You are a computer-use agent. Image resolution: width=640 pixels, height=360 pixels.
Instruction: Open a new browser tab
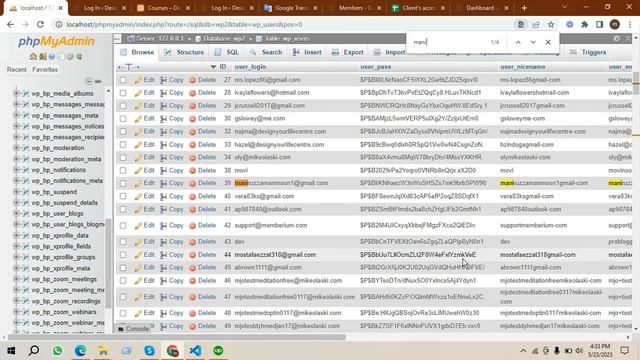tap(524, 8)
